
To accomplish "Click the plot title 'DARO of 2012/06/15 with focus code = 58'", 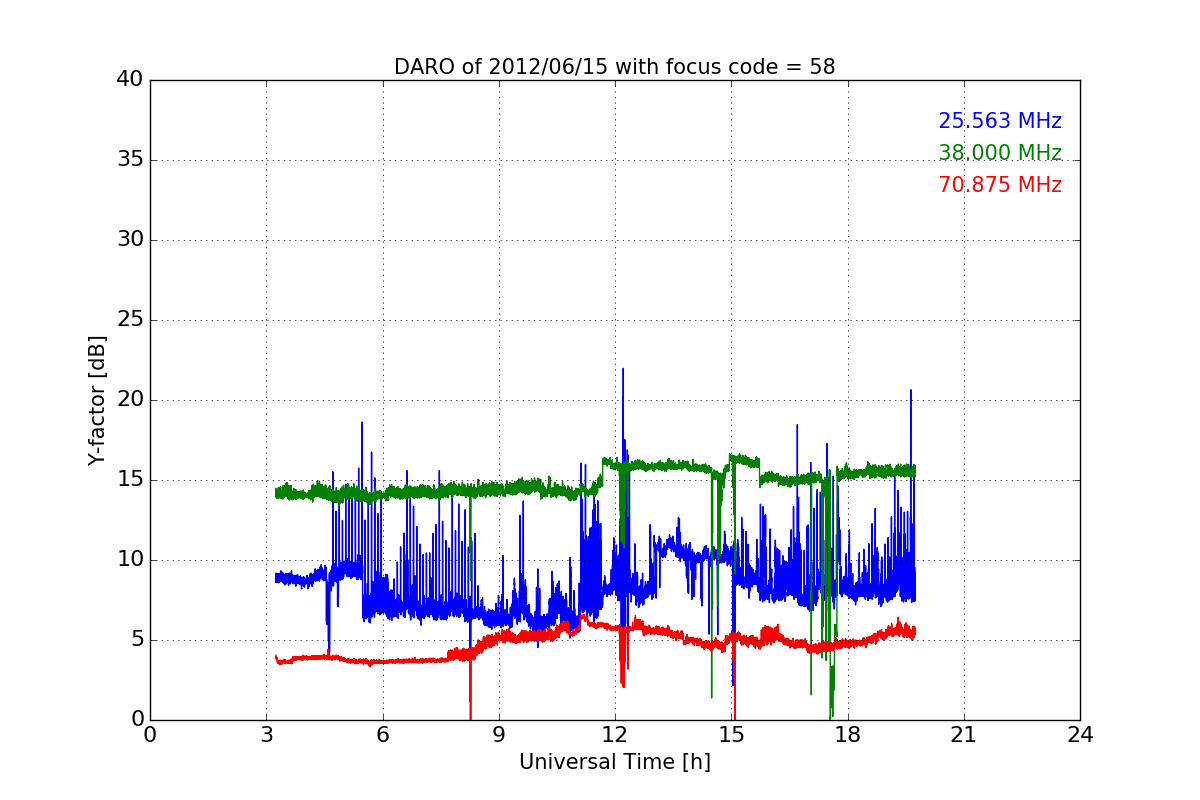I will tap(614, 67).
